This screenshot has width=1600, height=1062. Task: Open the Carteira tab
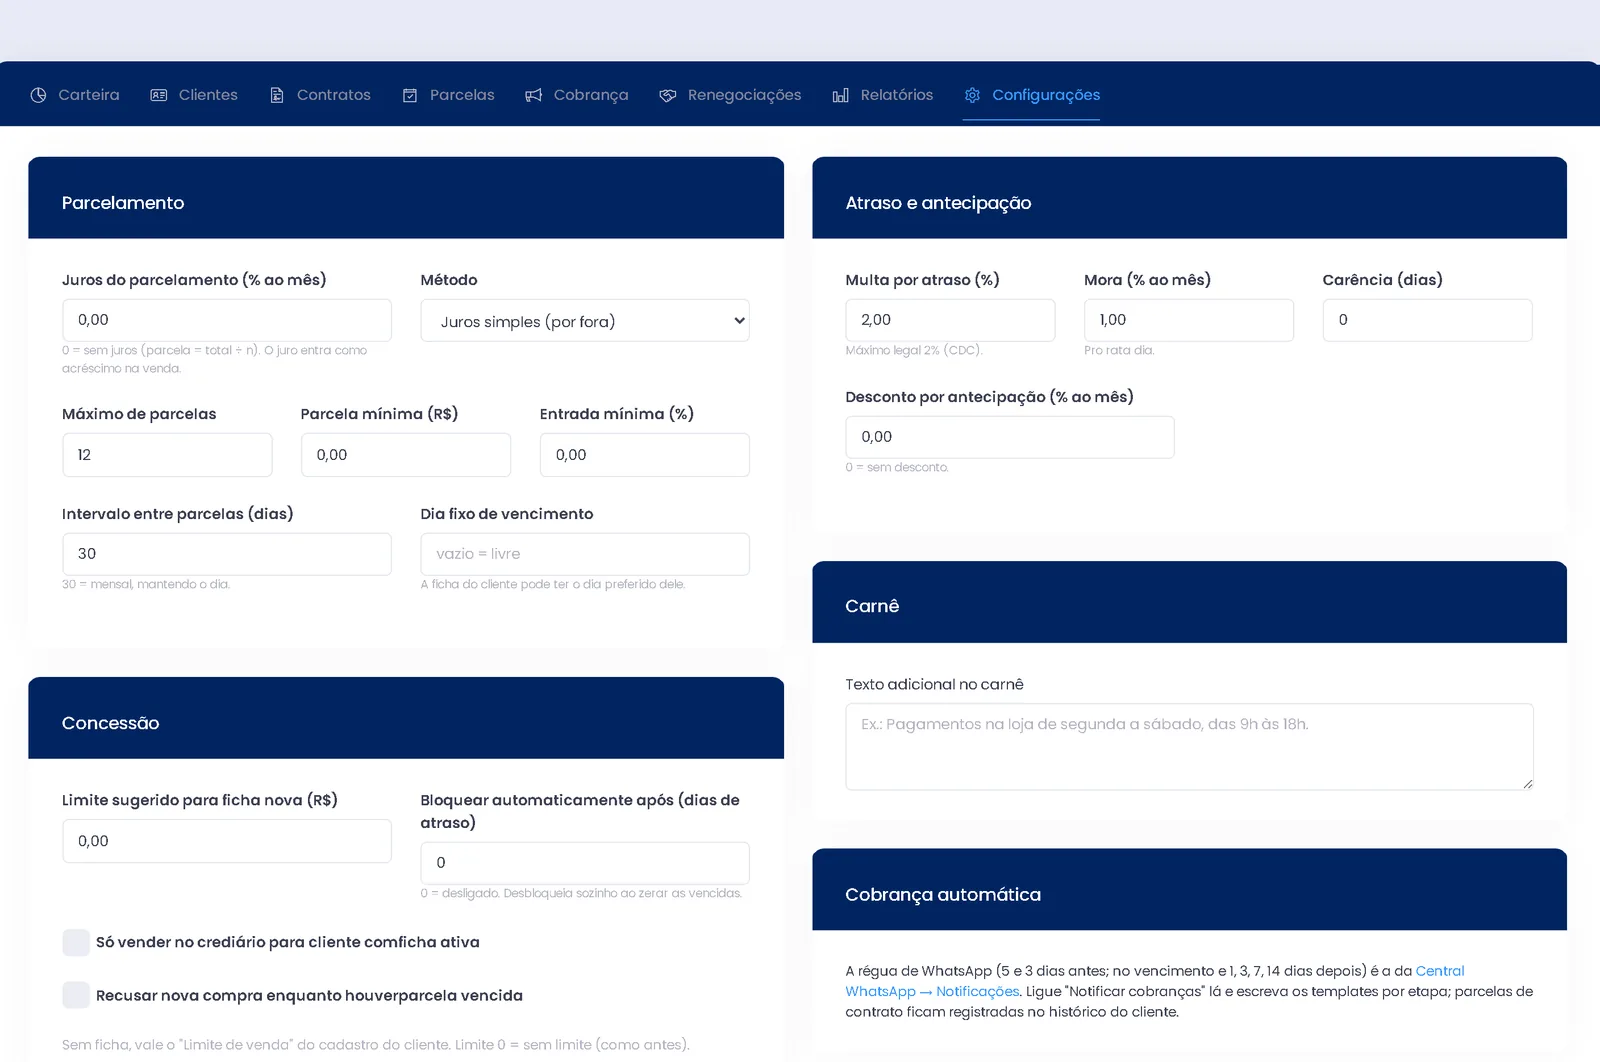(75, 95)
